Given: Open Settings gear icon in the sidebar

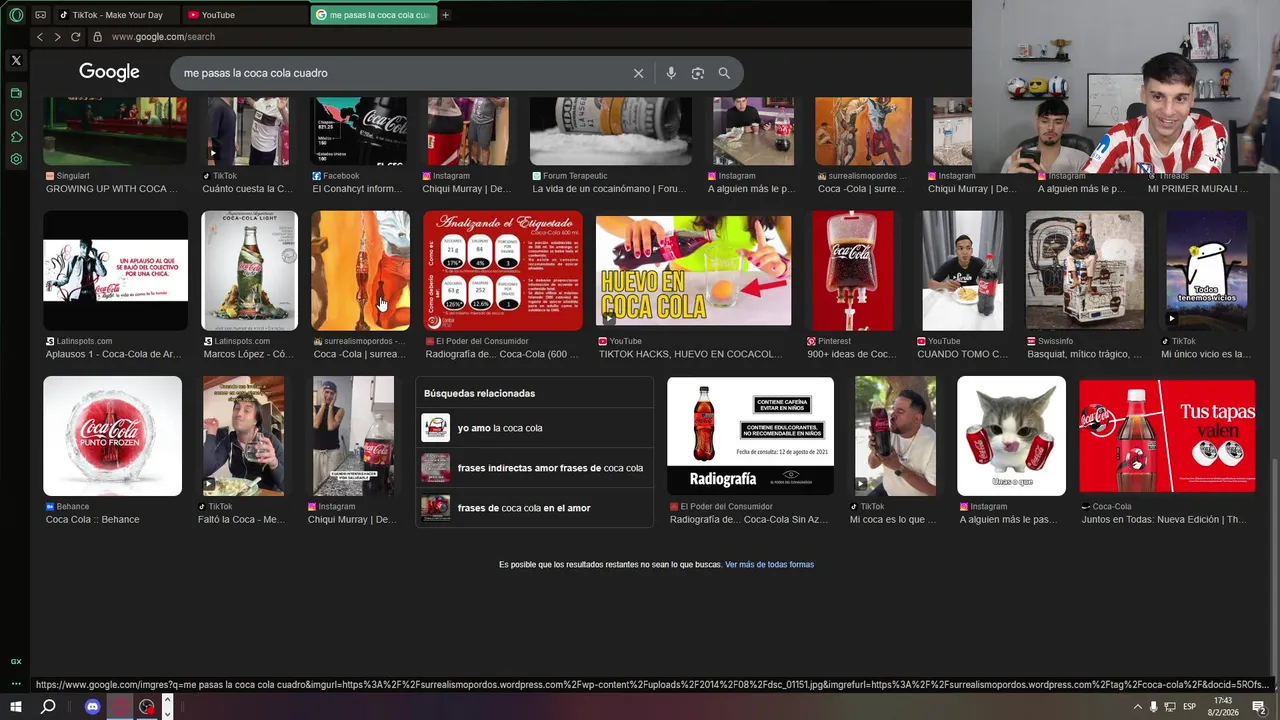Looking at the screenshot, I should 16,159.
